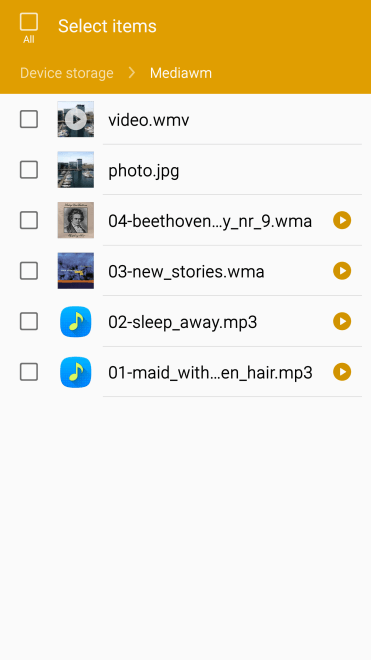Image resolution: width=371 pixels, height=660 pixels.
Task: Play 02-sleep_away.mp3 preview button
Action: click(x=342, y=322)
